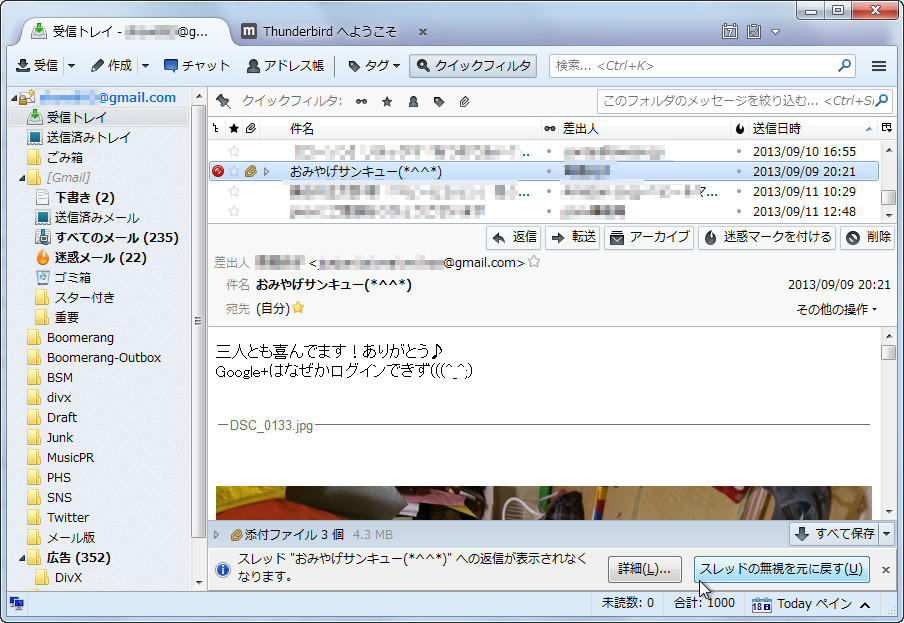Click the 返信 reply button
904x623 pixels.
515,237
